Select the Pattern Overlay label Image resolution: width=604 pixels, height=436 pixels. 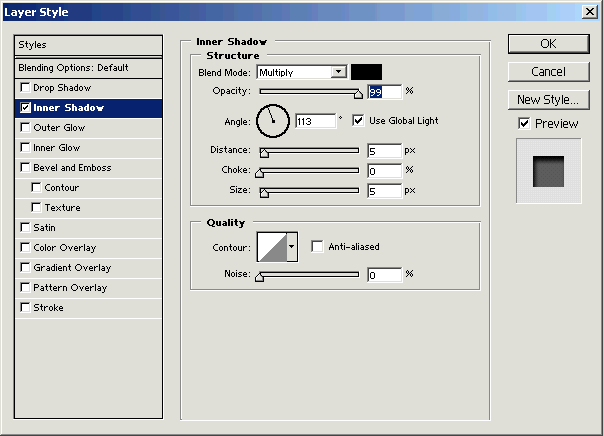point(70,288)
